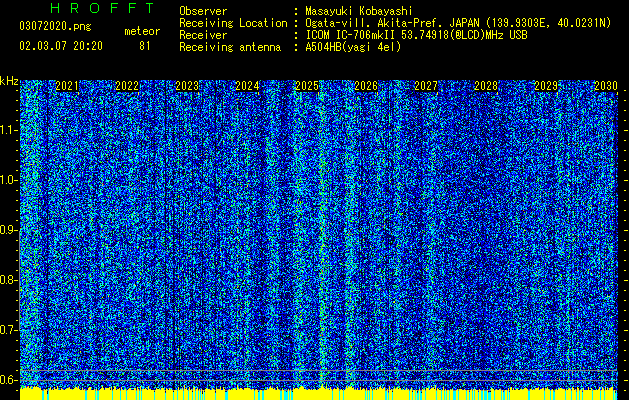
Task: Select the meteor count value 81
Action: [x=145, y=46]
